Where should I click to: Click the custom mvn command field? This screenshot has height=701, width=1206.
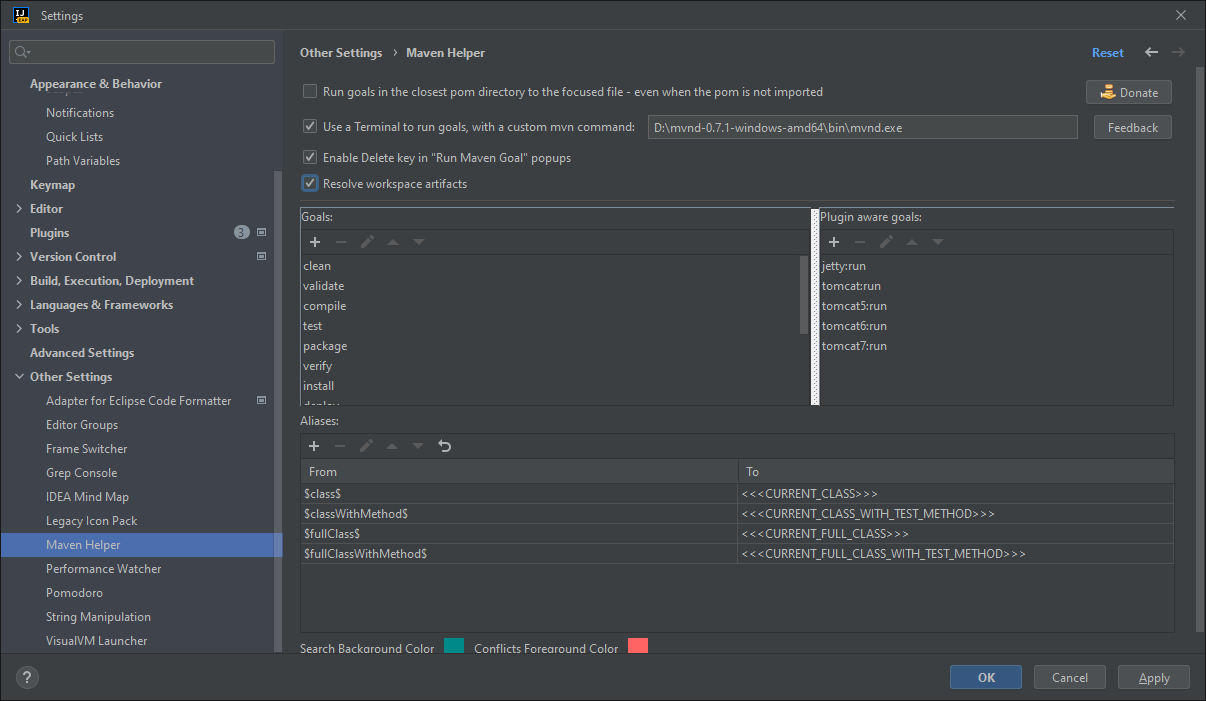[x=862, y=127]
